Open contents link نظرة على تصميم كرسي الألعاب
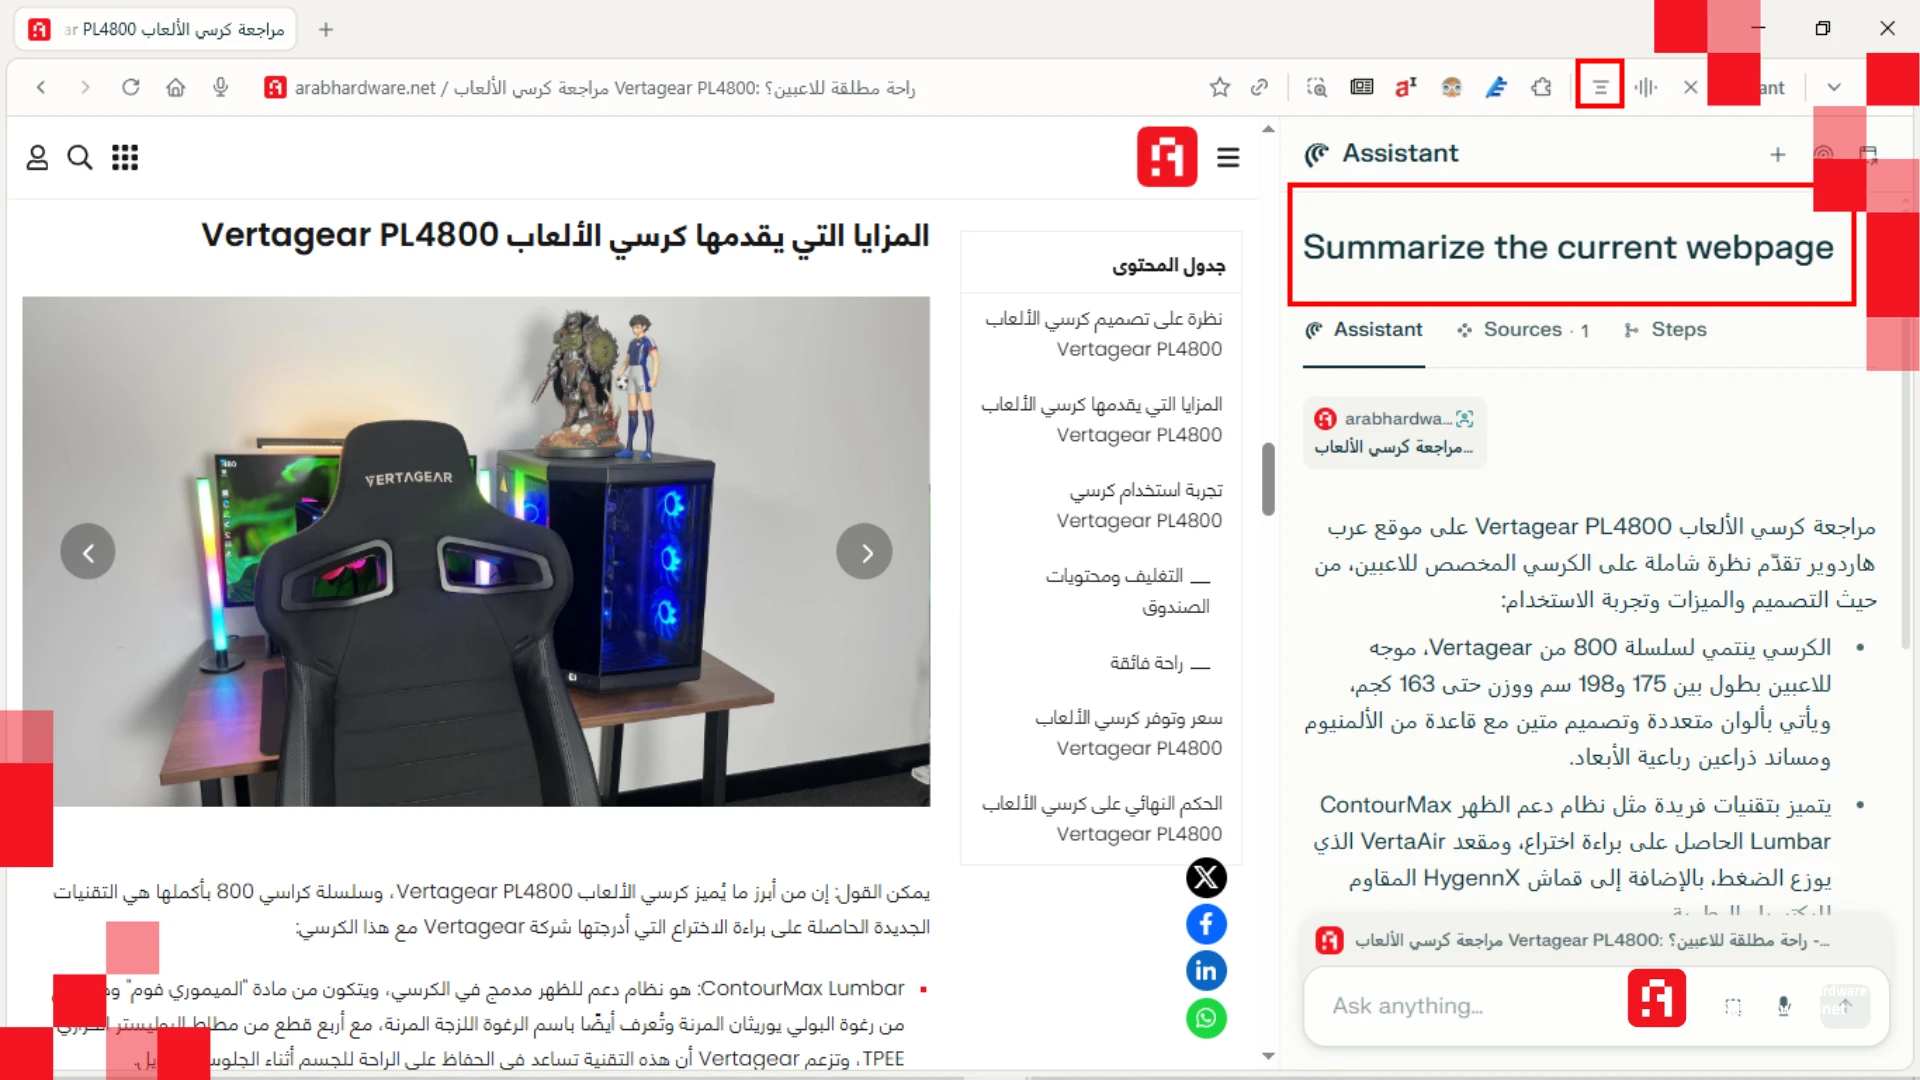The width and height of the screenshot is (1920, 1080). pos(1102,334)
